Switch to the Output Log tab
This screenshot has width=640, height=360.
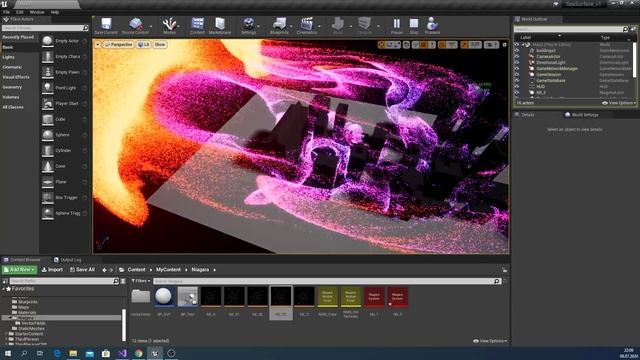[68, 260]
